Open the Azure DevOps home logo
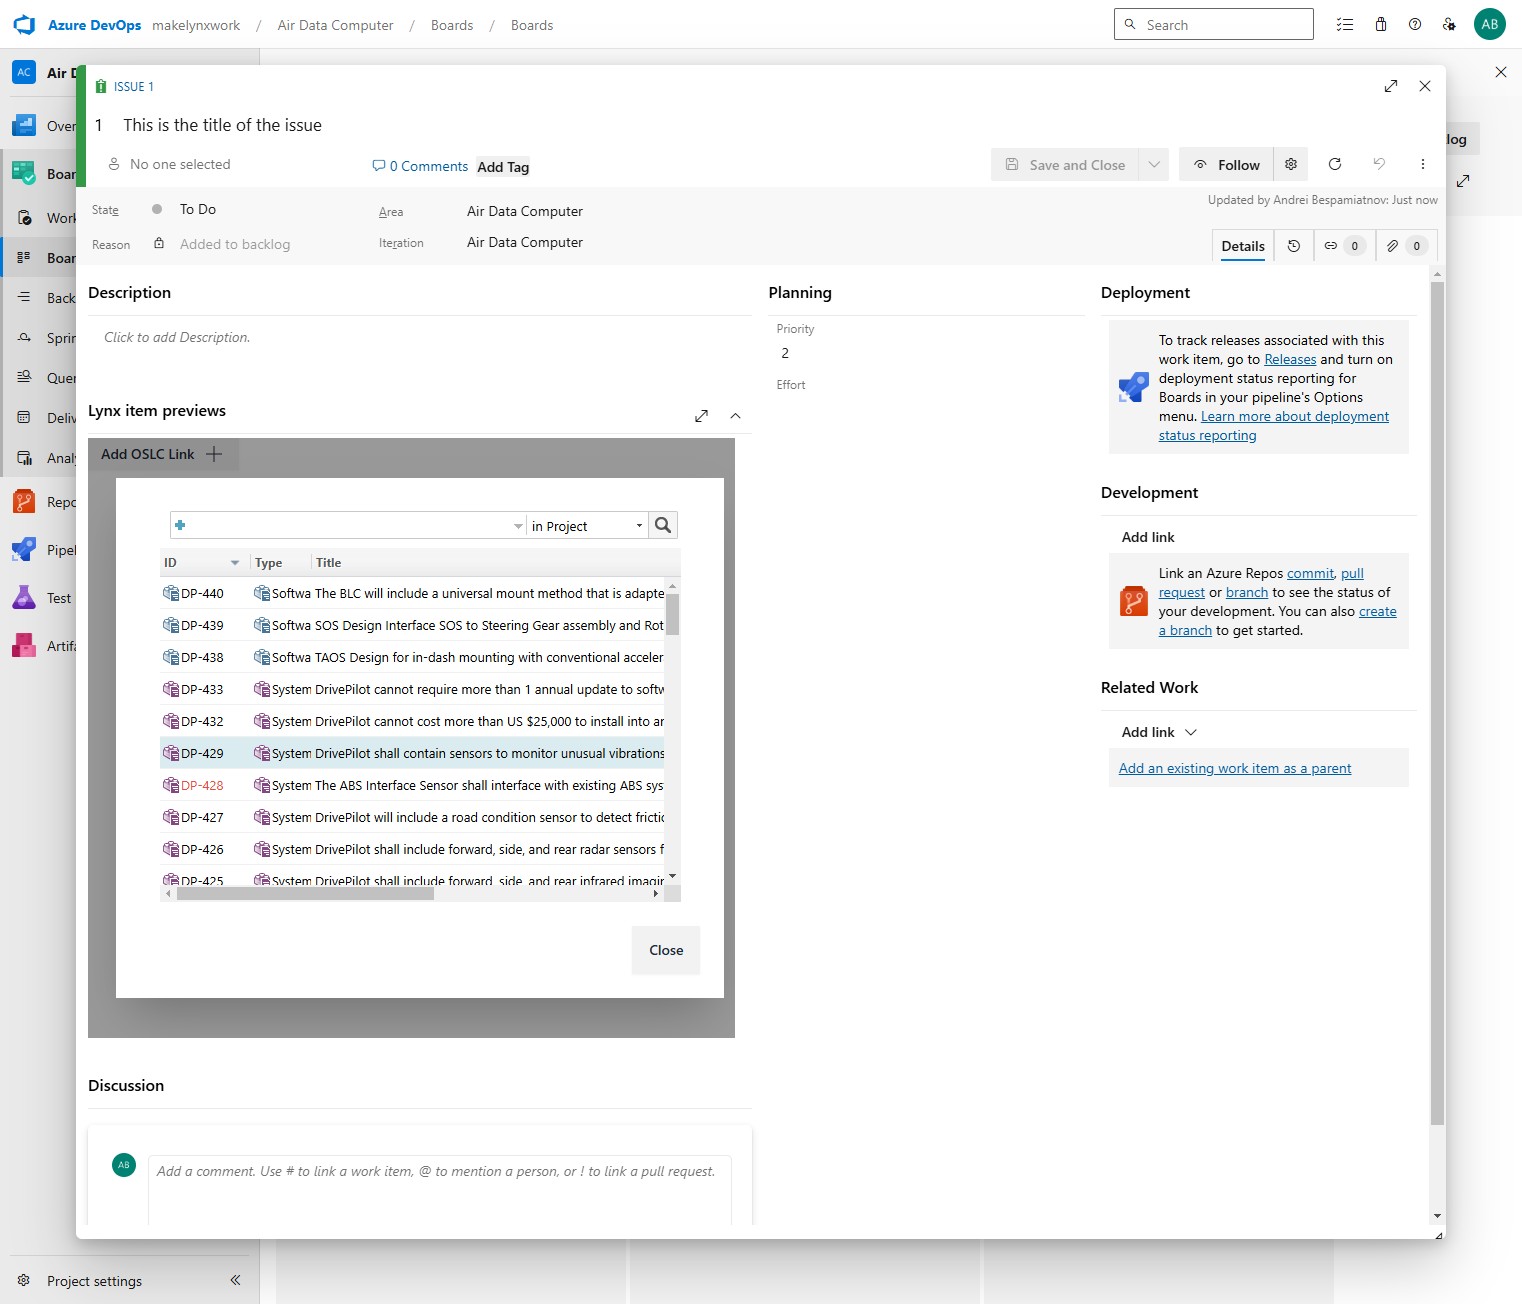 24,25
